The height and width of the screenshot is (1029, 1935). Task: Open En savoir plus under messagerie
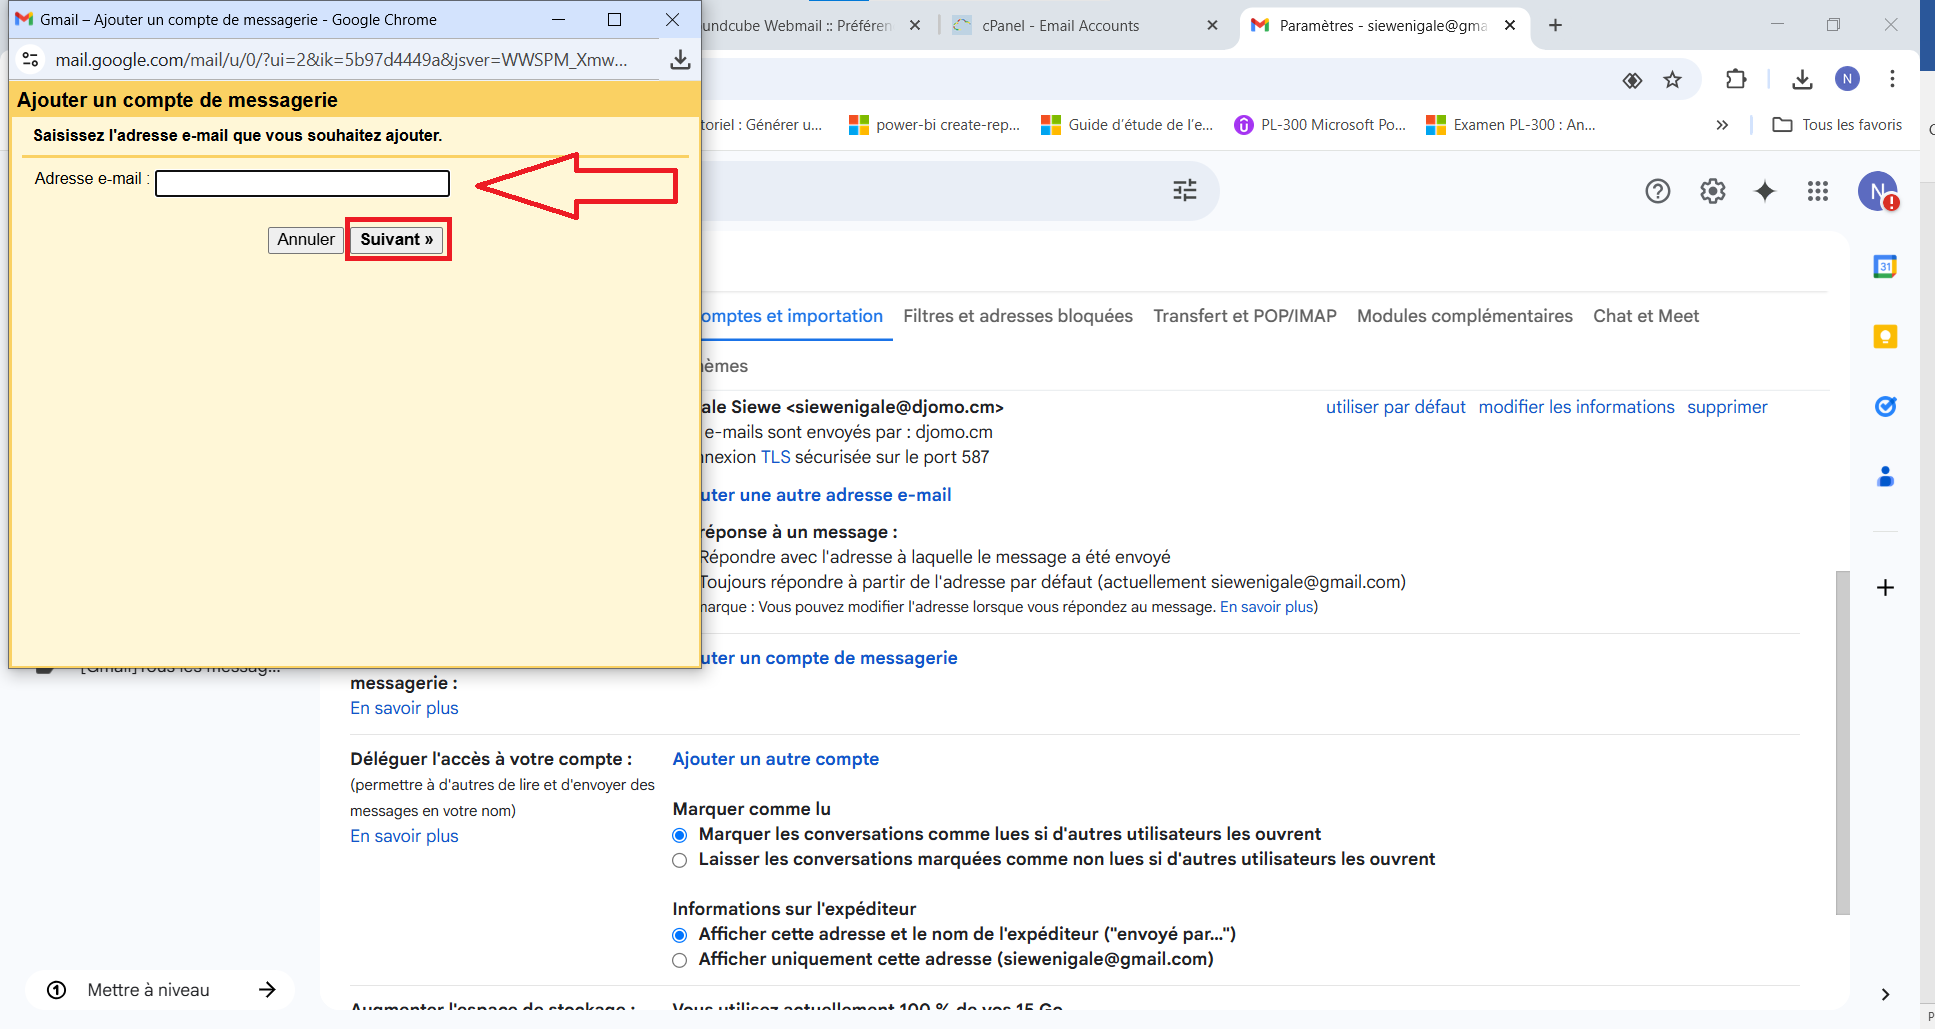pos(404,708)
